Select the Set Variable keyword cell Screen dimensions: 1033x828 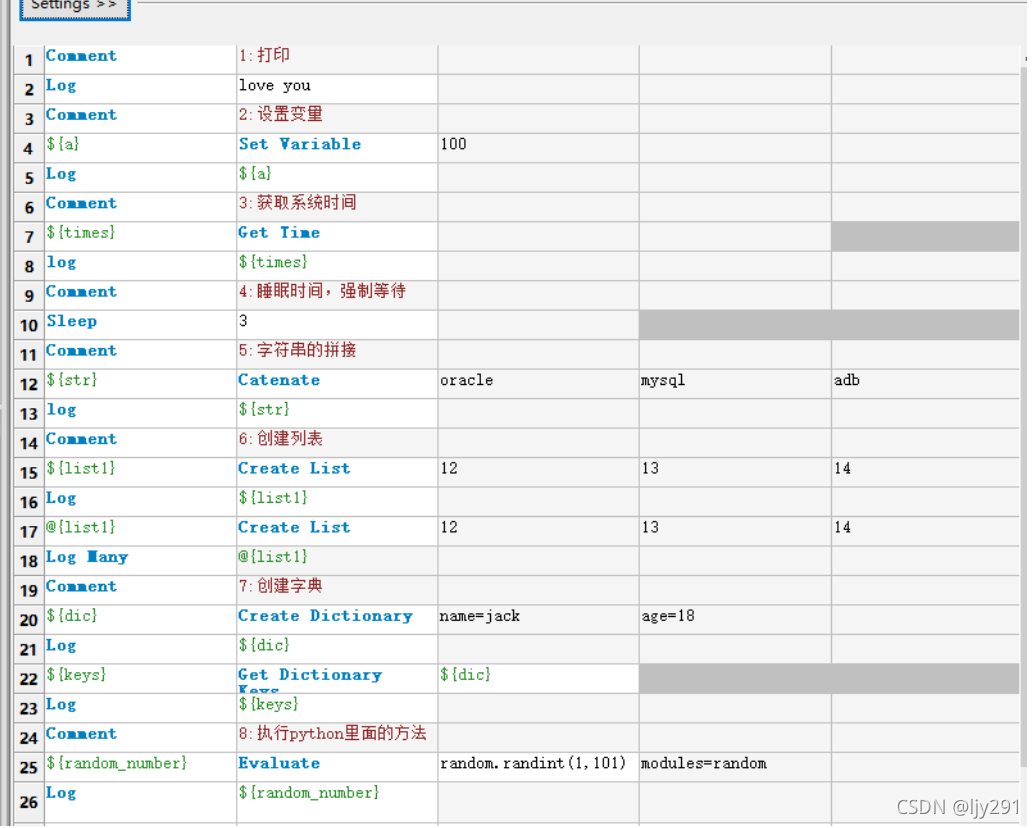click(337, 148)
